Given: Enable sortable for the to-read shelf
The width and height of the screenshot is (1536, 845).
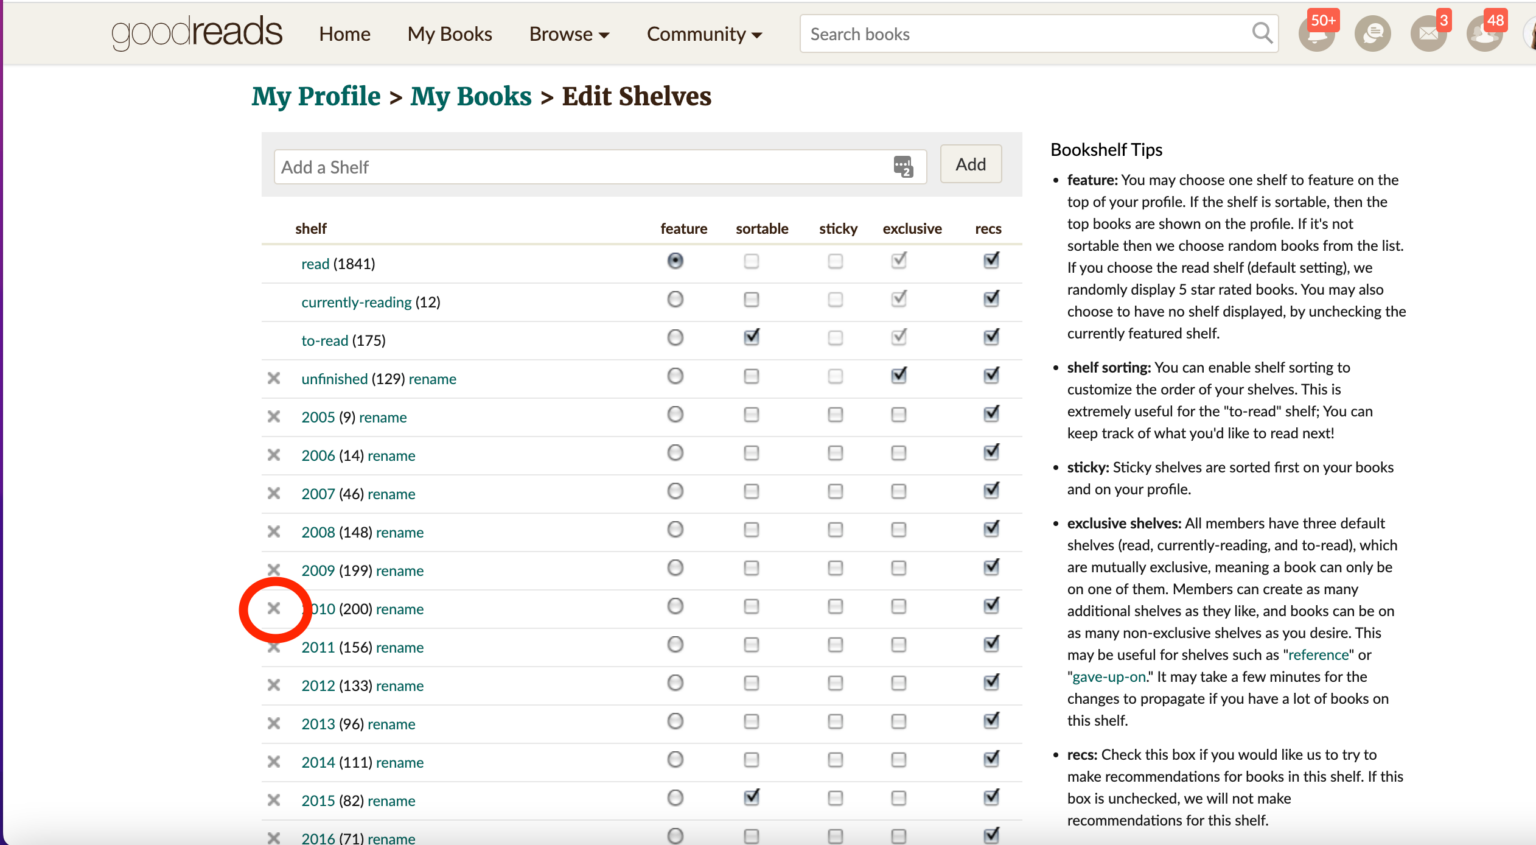Looking at the screenshot, I should tap(751, 337).
